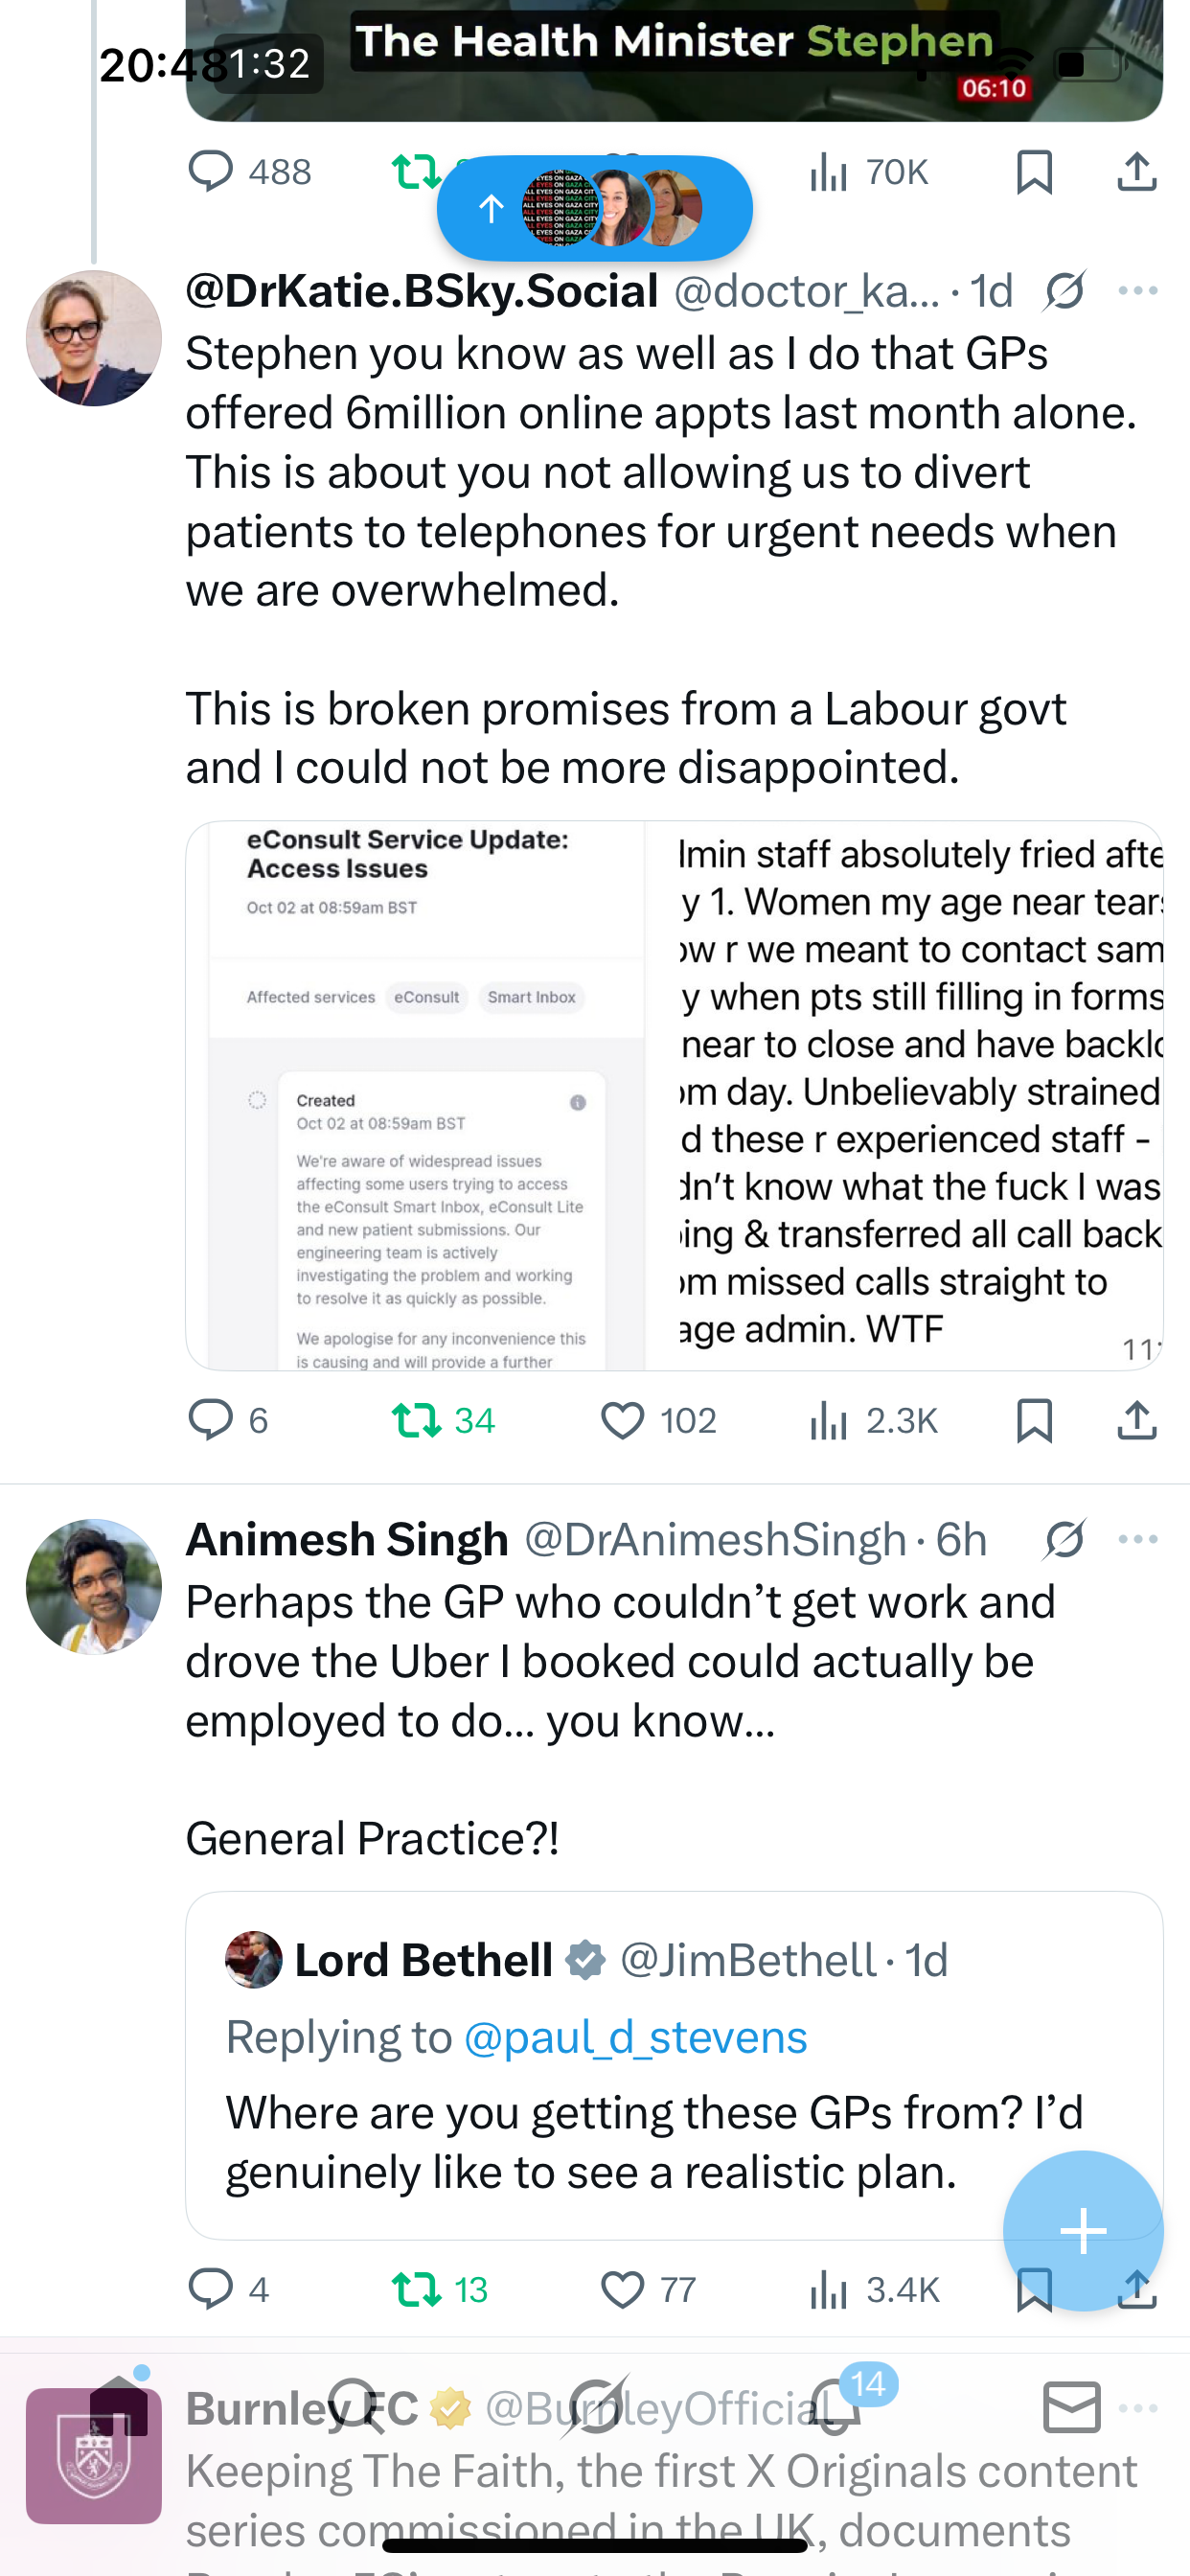Viewport: 1190px width, 2576px height.
Task: Repost Animesh Singh's post with 13 reposts
Action: tap(417, 2289)
